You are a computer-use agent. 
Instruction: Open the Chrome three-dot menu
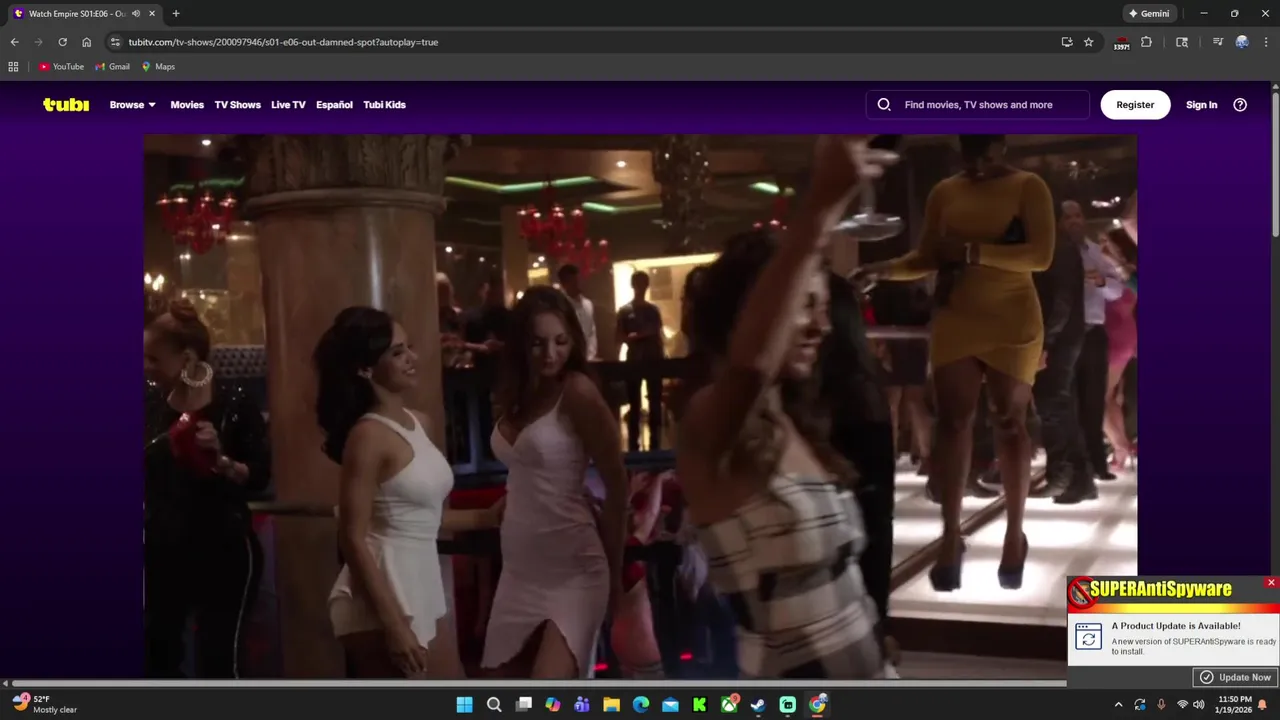point(1266,42)
